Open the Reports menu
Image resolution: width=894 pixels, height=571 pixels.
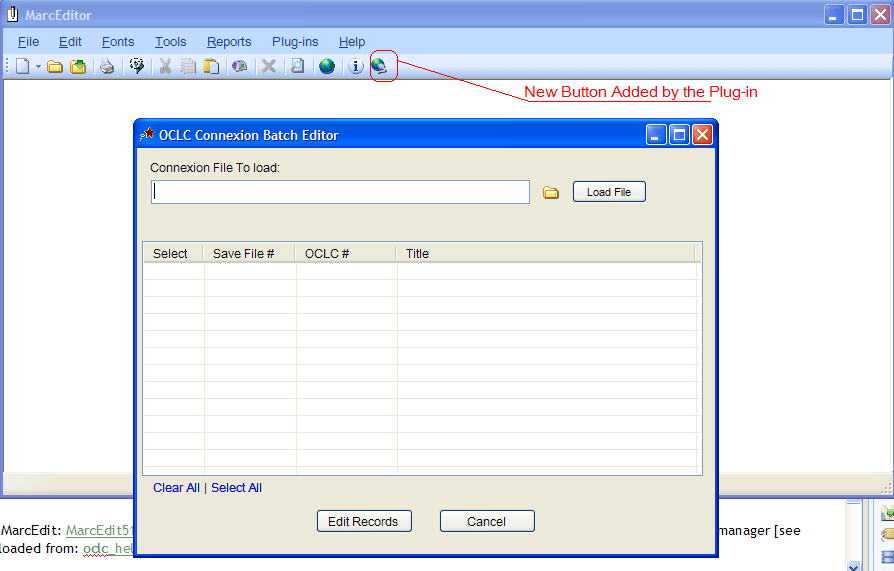coord(229,42)
